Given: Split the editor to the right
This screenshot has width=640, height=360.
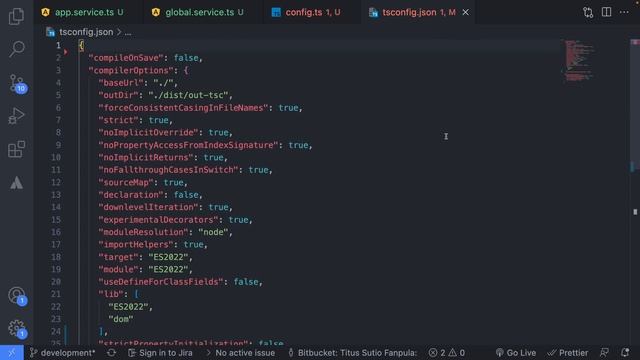Looking at the screenshot, I should [x=607, y=12].
